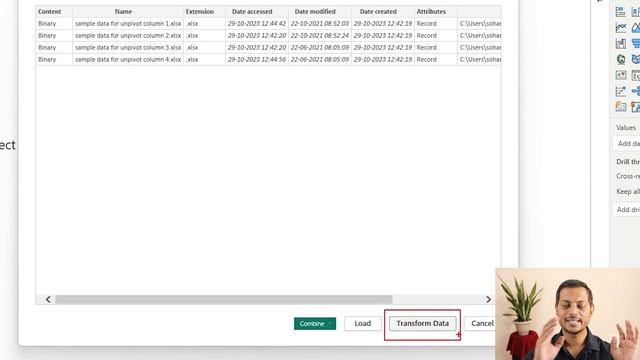Click the Name column header
Image resolution: width=640 pixels, height=360 pixels.
coord(128,11)
